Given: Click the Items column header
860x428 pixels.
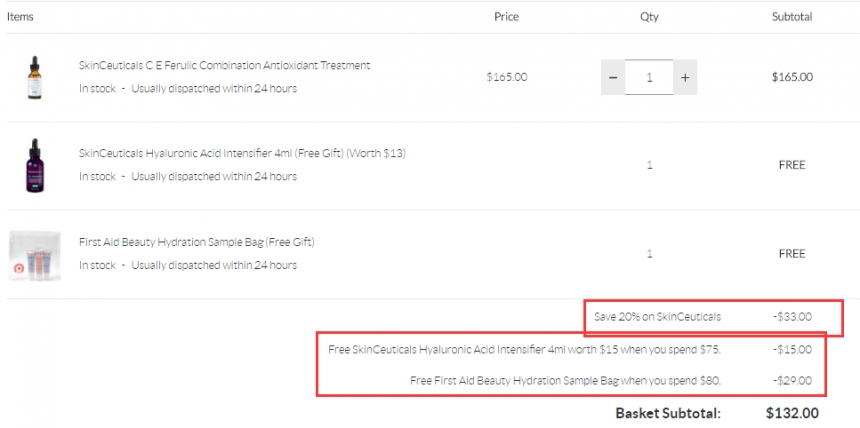Looking at the screenshot, I should (x=20, y=16).
